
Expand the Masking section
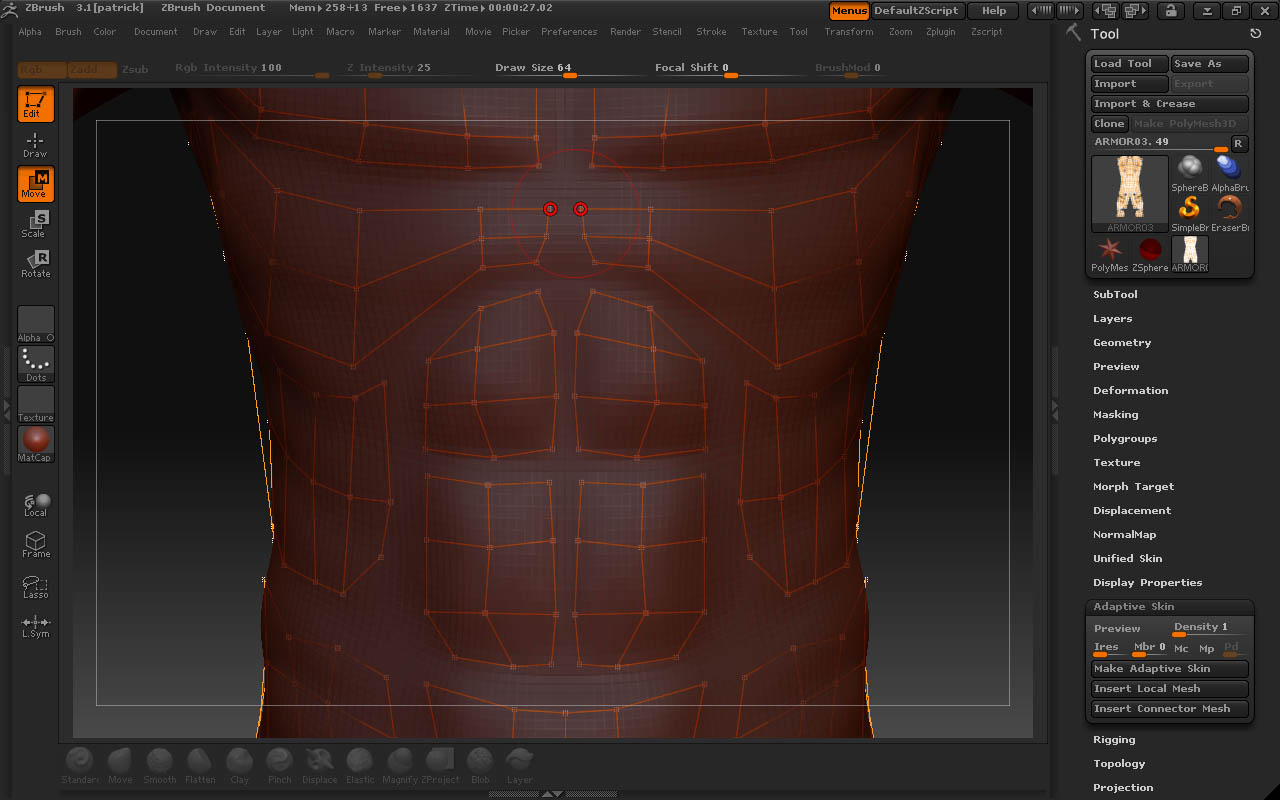[x=1116, y=415]
